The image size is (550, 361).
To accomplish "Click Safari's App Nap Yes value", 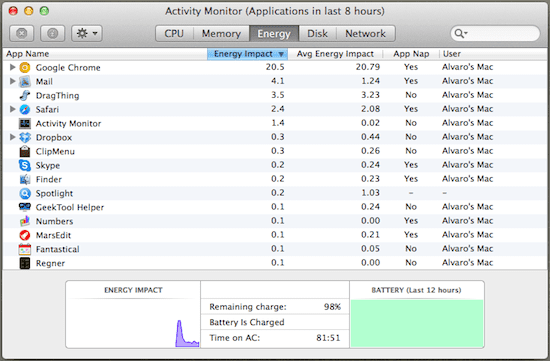I will click(411, 109).
